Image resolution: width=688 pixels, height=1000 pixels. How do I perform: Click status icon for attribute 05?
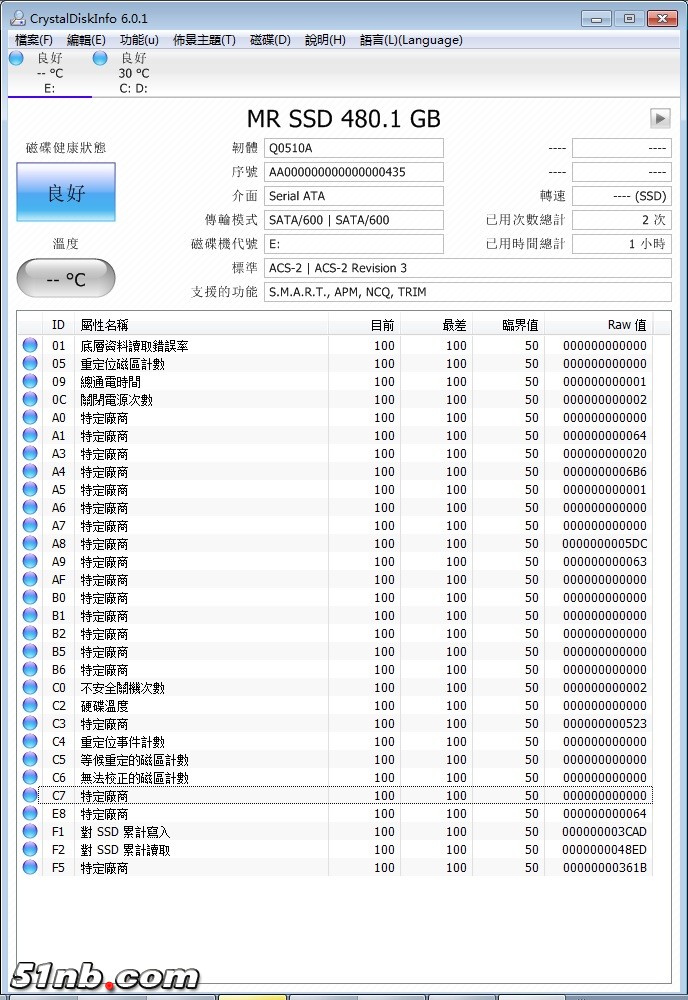click(x=30, y=363)
